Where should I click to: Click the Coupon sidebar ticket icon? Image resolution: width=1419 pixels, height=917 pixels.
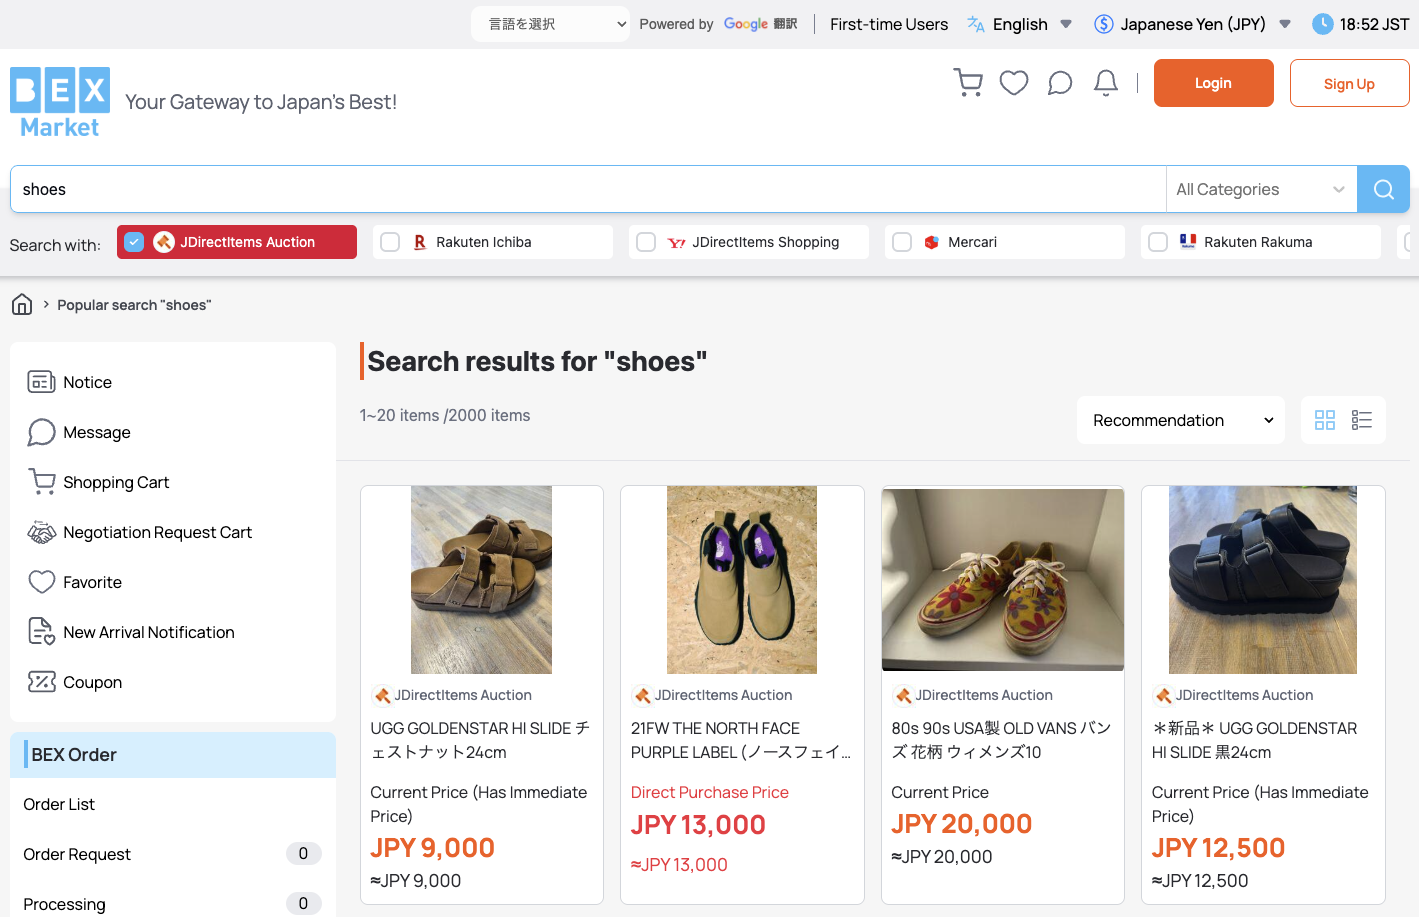41,682
